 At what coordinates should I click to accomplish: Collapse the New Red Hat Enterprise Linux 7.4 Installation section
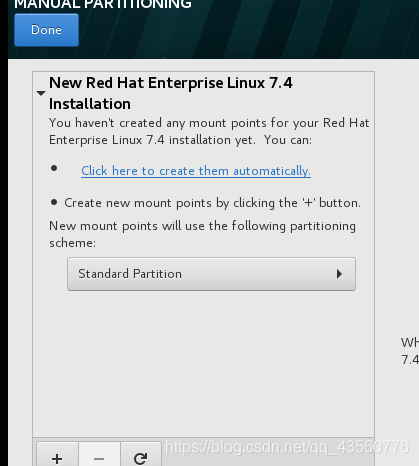[x=41, y=94]
